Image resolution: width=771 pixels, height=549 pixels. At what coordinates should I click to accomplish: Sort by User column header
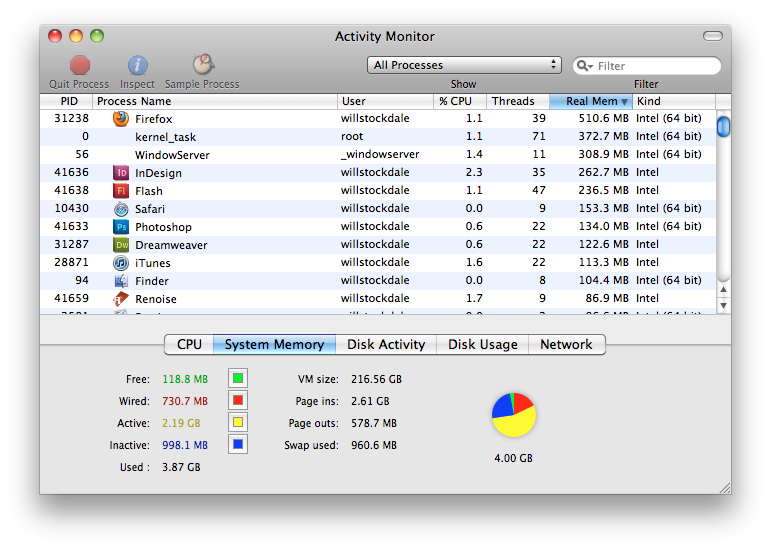point(386,101)
